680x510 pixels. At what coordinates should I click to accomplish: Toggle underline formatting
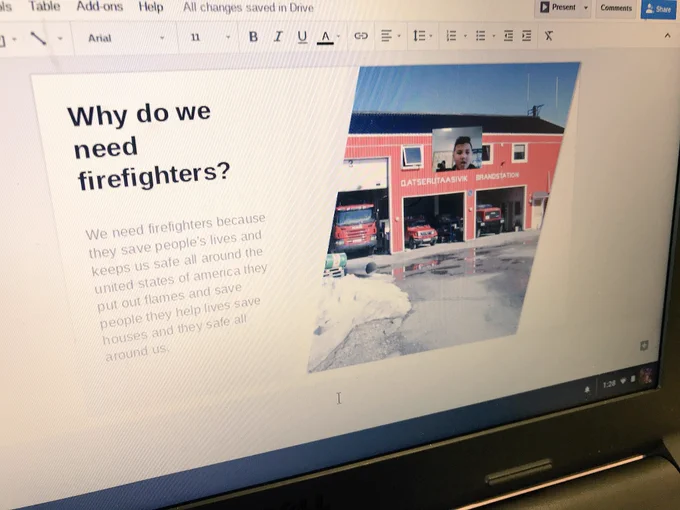point(302,37)
